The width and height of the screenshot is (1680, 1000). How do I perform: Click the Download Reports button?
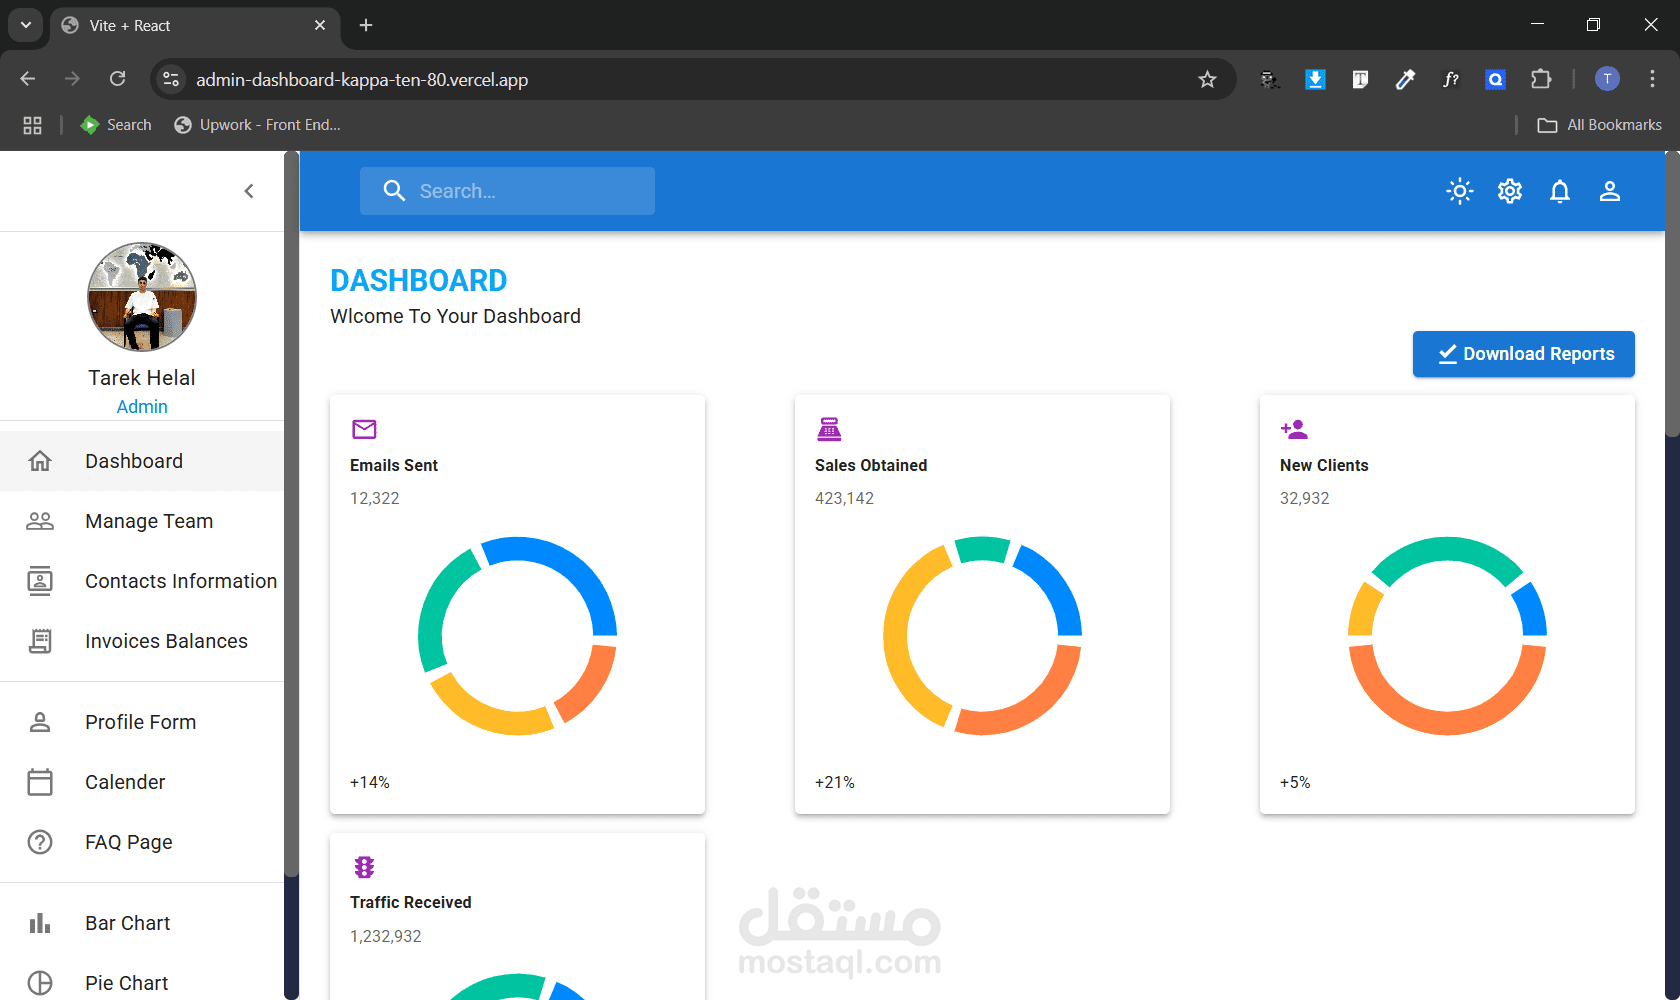1524,354
